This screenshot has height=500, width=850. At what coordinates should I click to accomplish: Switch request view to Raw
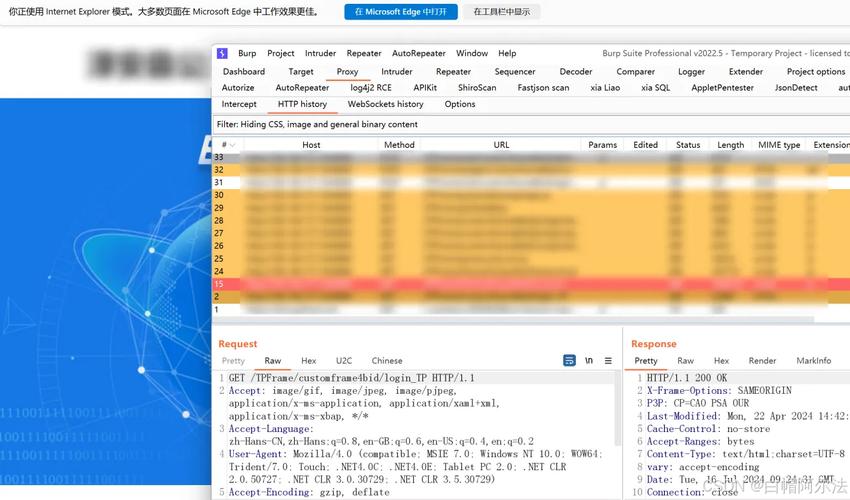click(x=273, y=361)
